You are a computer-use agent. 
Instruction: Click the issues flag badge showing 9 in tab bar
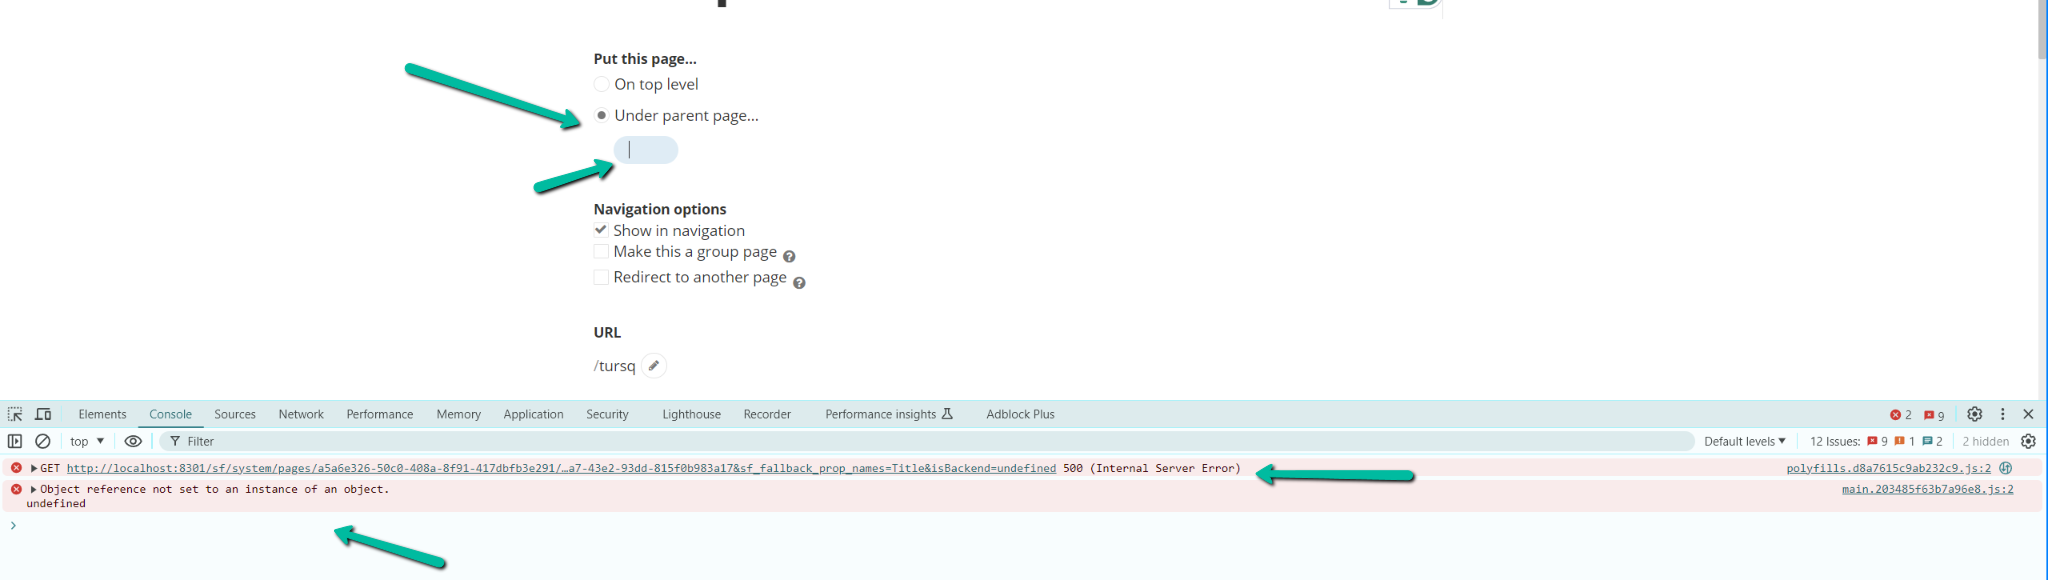coord(1934,414)
